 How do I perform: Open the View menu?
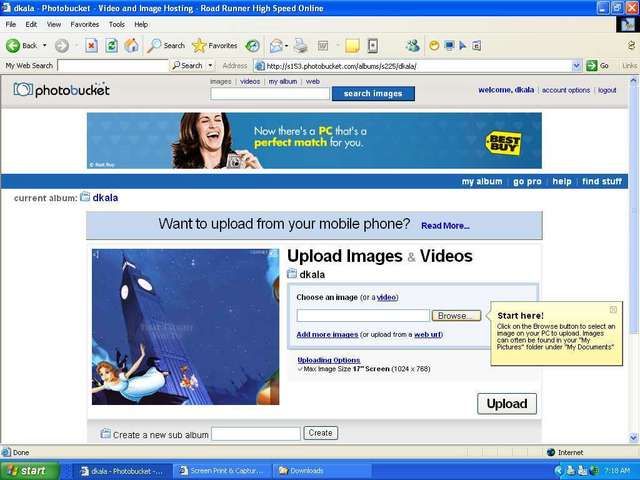pos(54,24)
